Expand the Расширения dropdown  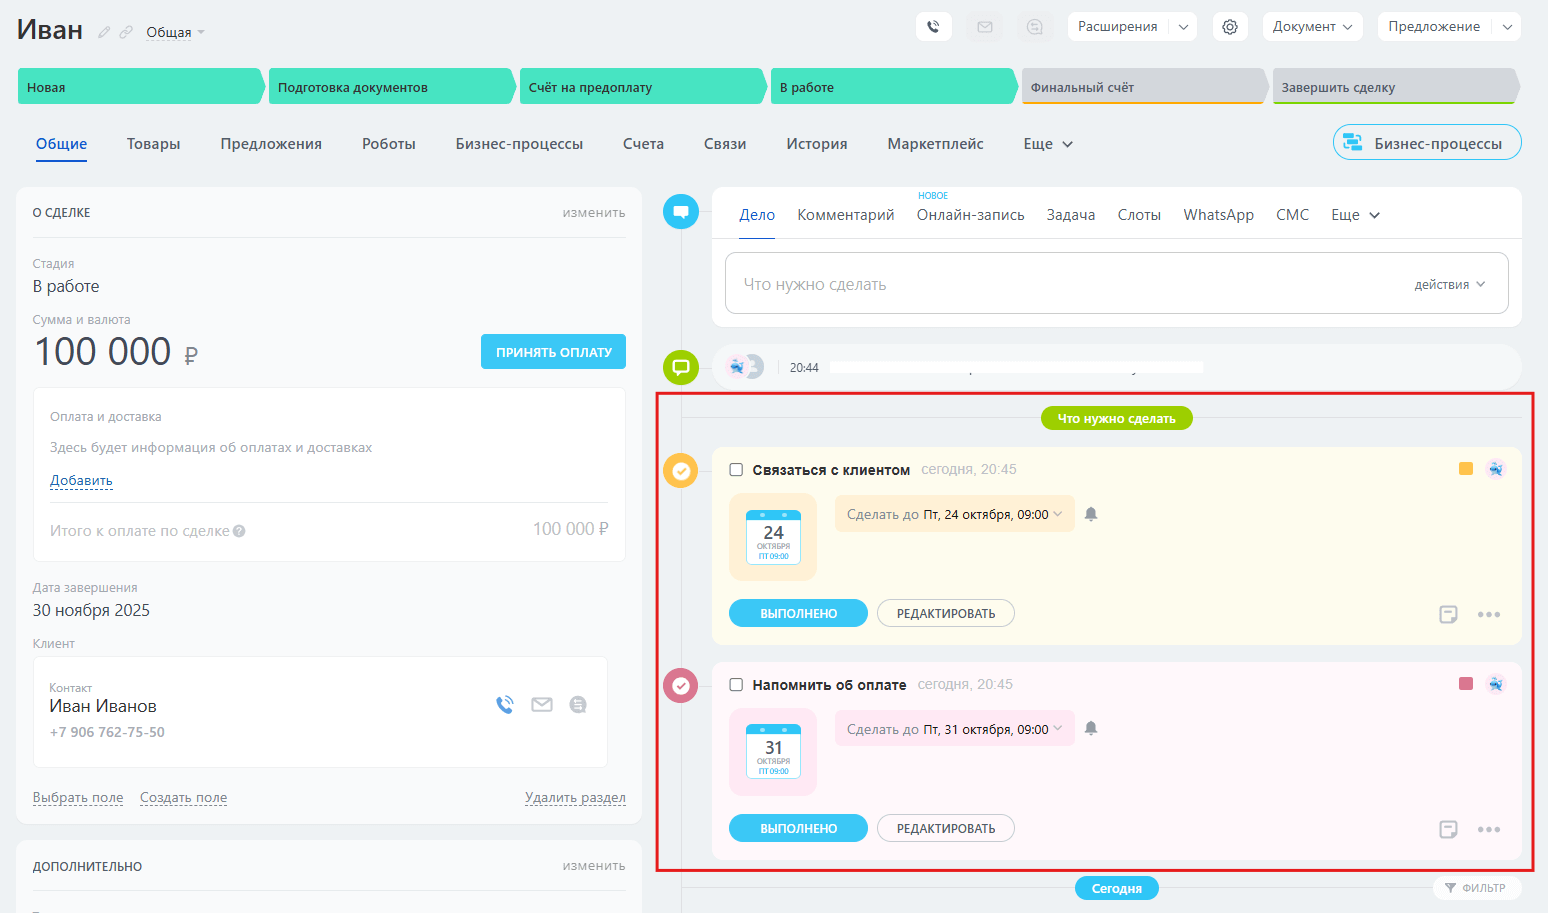[1183, 27]
